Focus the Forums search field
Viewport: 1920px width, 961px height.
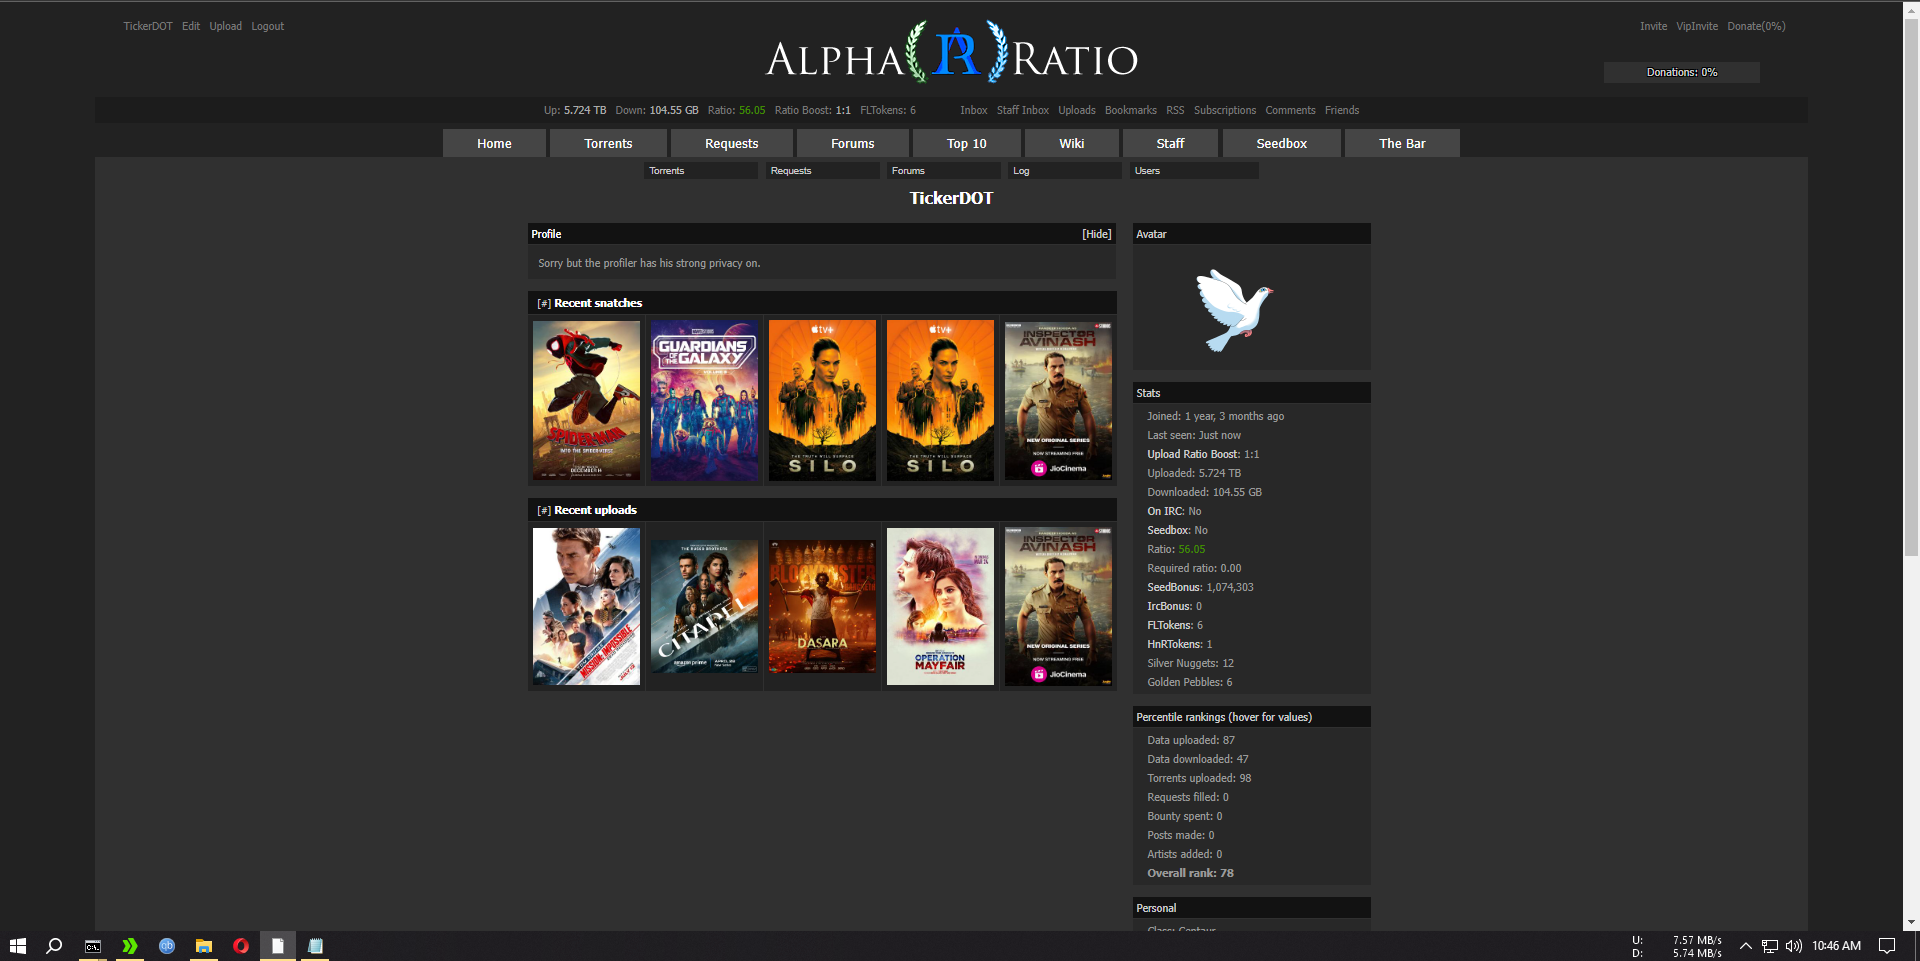point(944,171)
